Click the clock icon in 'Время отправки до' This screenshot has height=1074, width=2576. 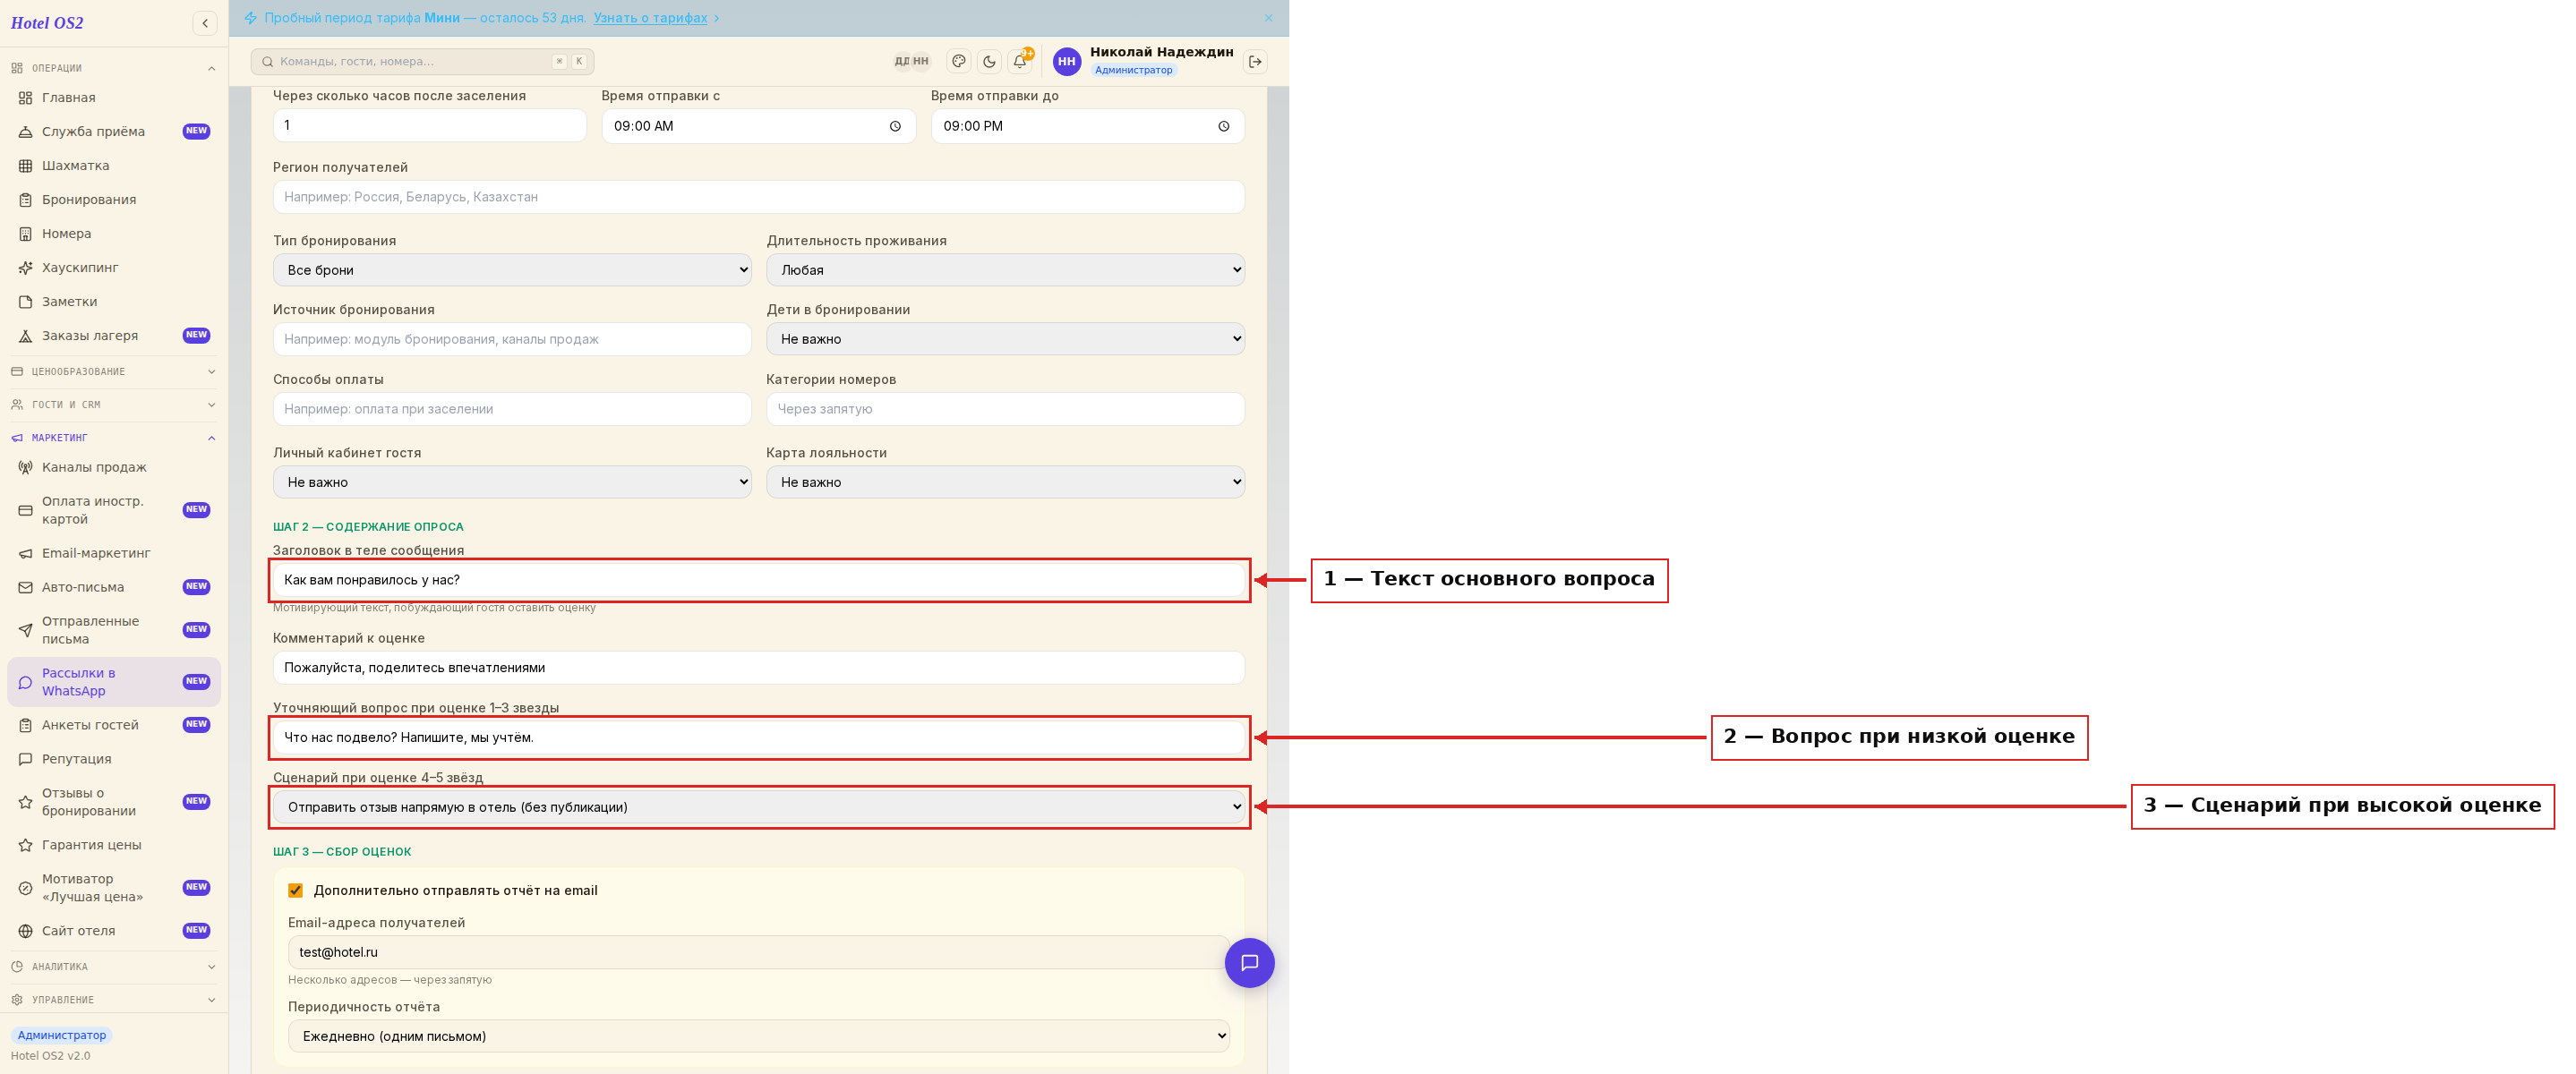[1223, 126]
